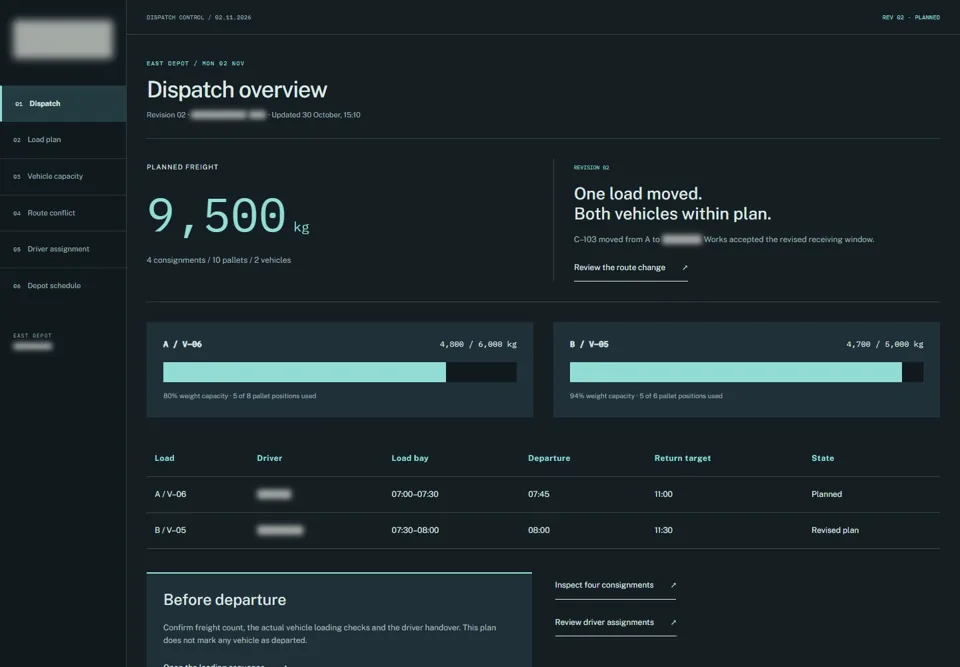Click the PLANNED FREIGHT label

coord(182,167)
